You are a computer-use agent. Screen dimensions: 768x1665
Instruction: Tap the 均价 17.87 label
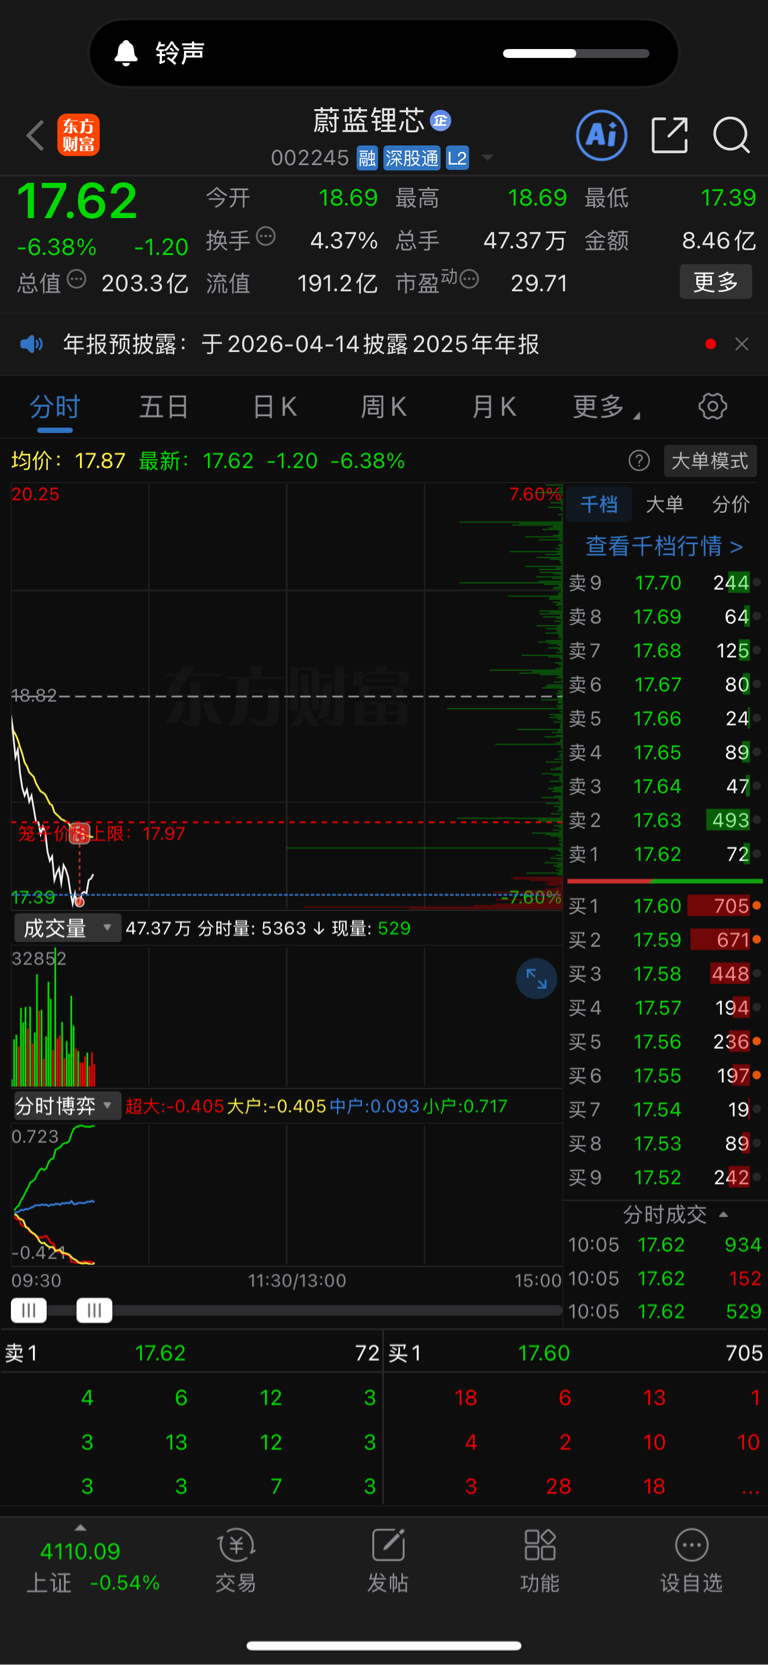68,461
